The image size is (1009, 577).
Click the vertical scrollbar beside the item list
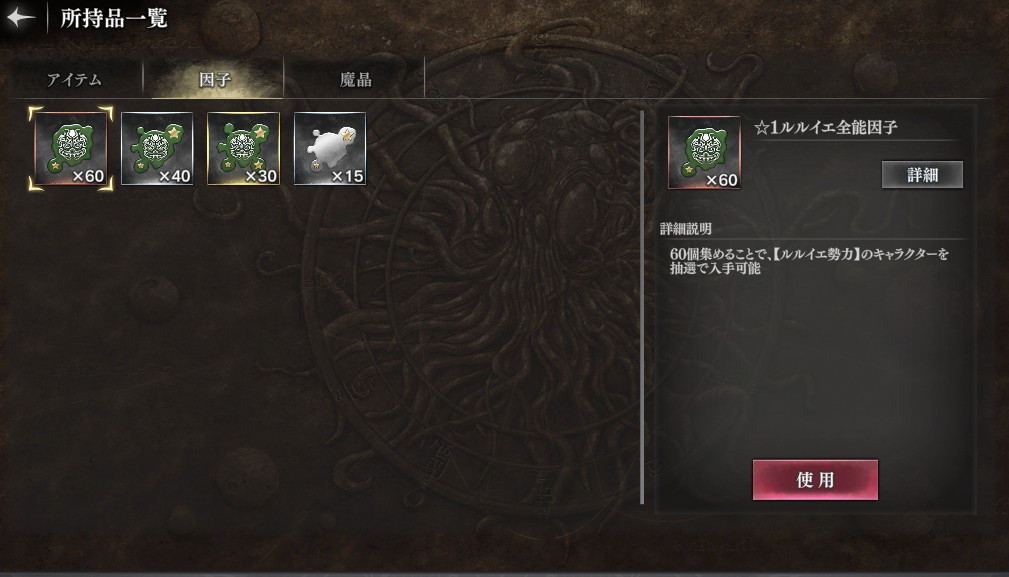point(642,307)
